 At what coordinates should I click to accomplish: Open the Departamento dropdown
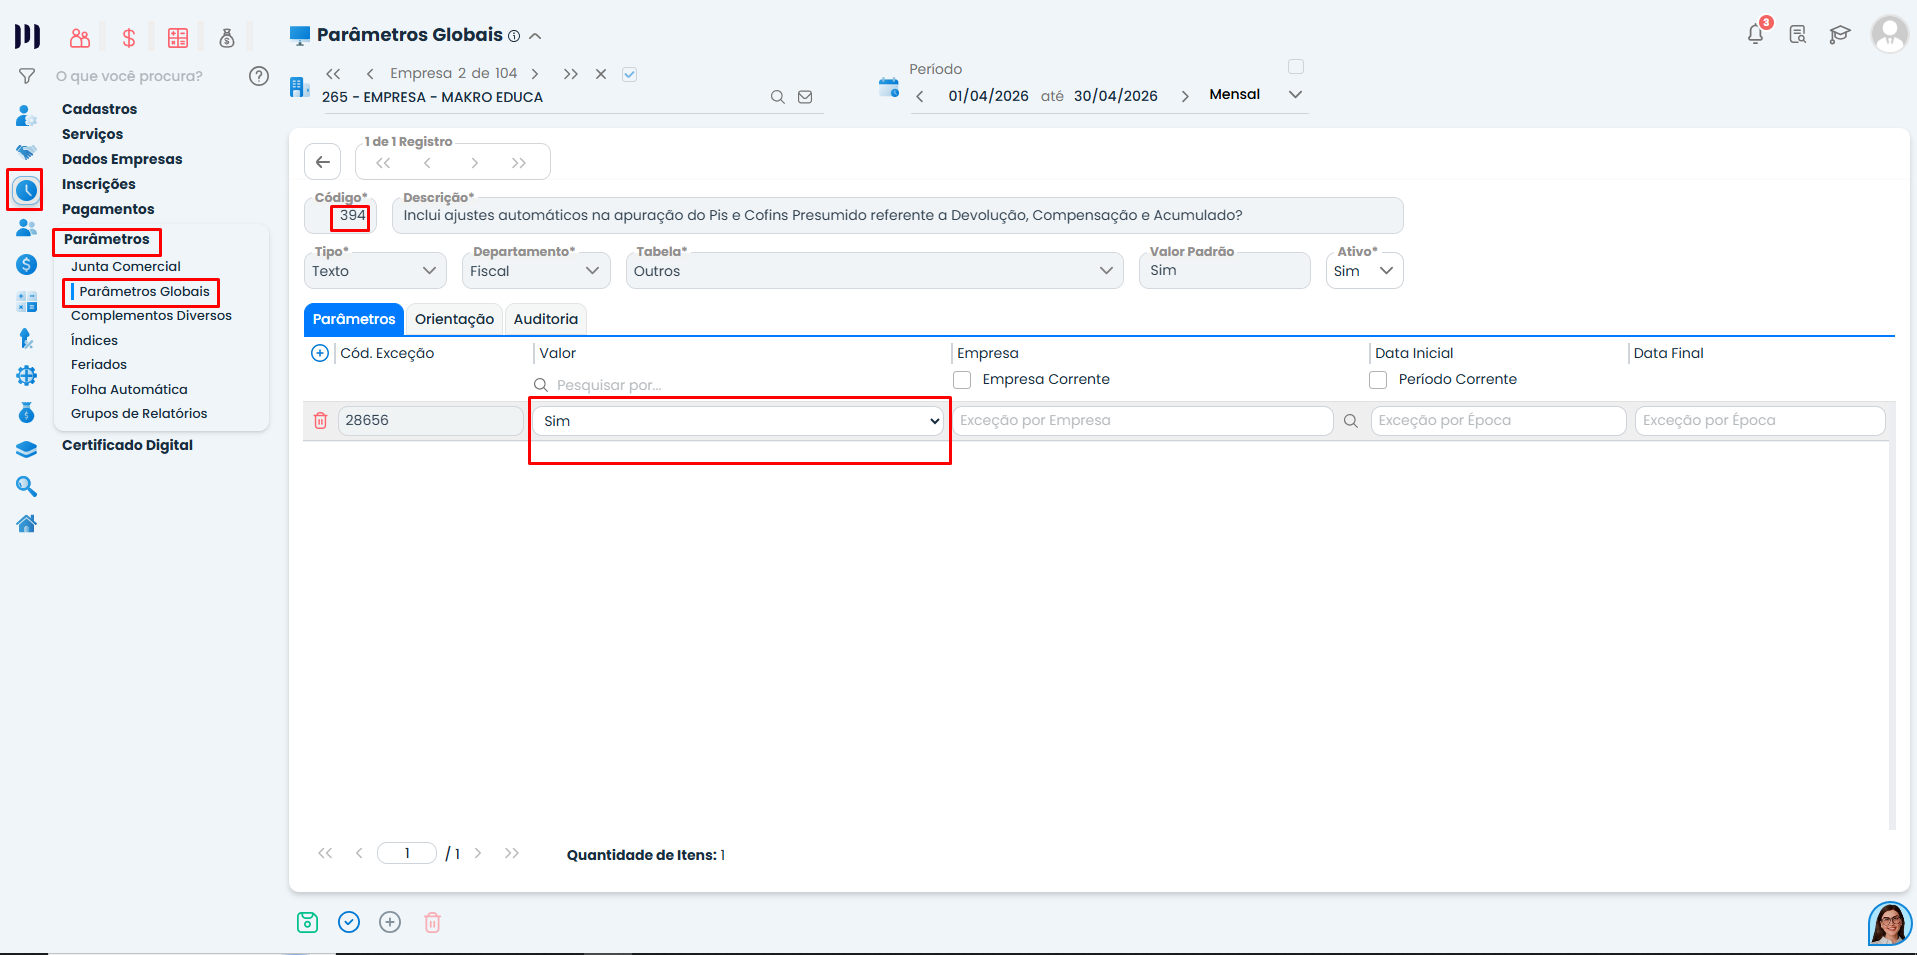[x=536, y=271]
